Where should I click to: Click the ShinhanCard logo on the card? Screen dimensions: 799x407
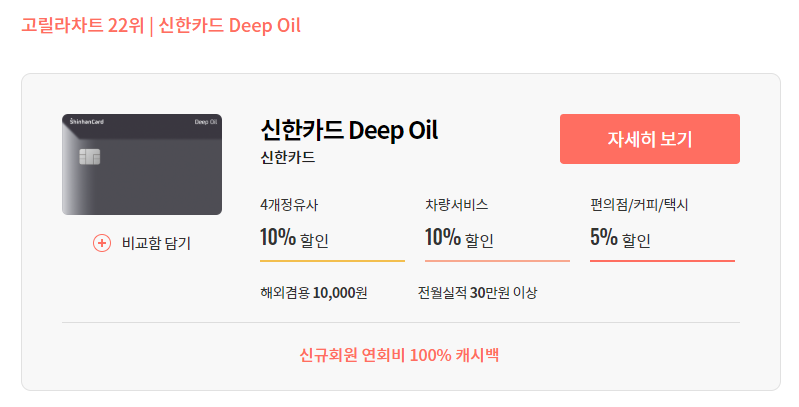[87, 122]
